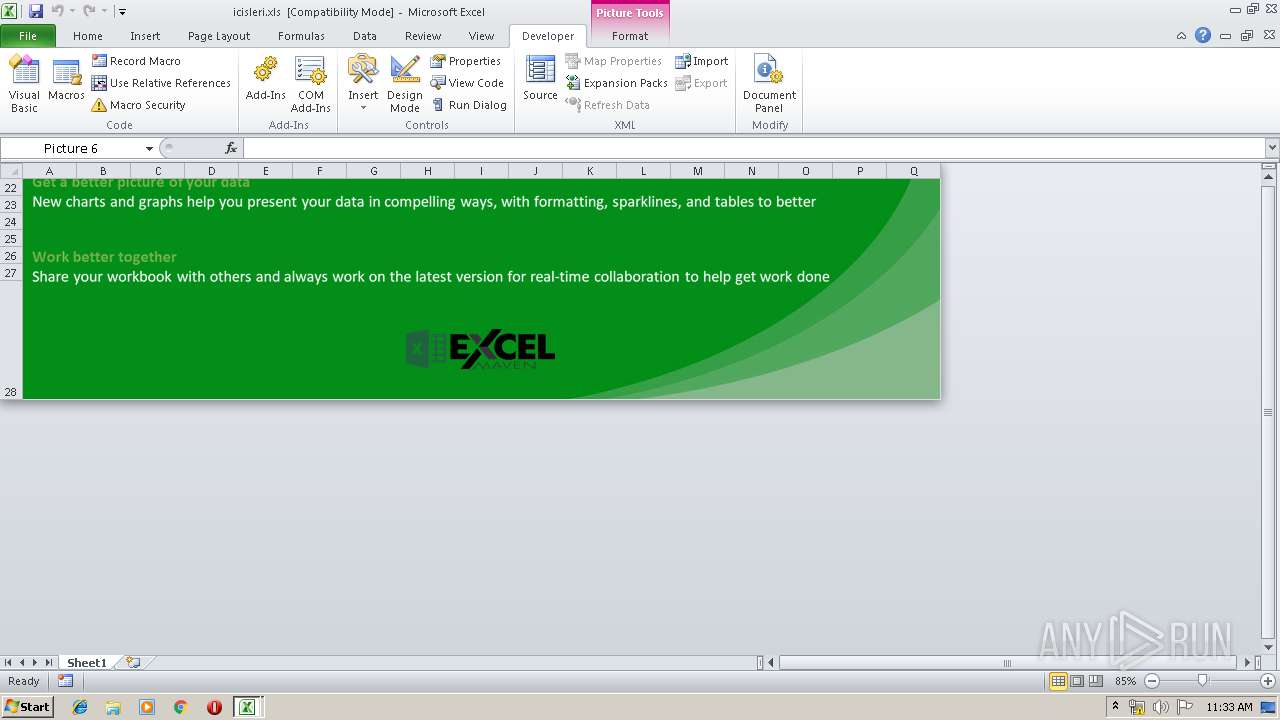Open the XML Source pane
The image size is (1280, 720).
pos(540,80)
